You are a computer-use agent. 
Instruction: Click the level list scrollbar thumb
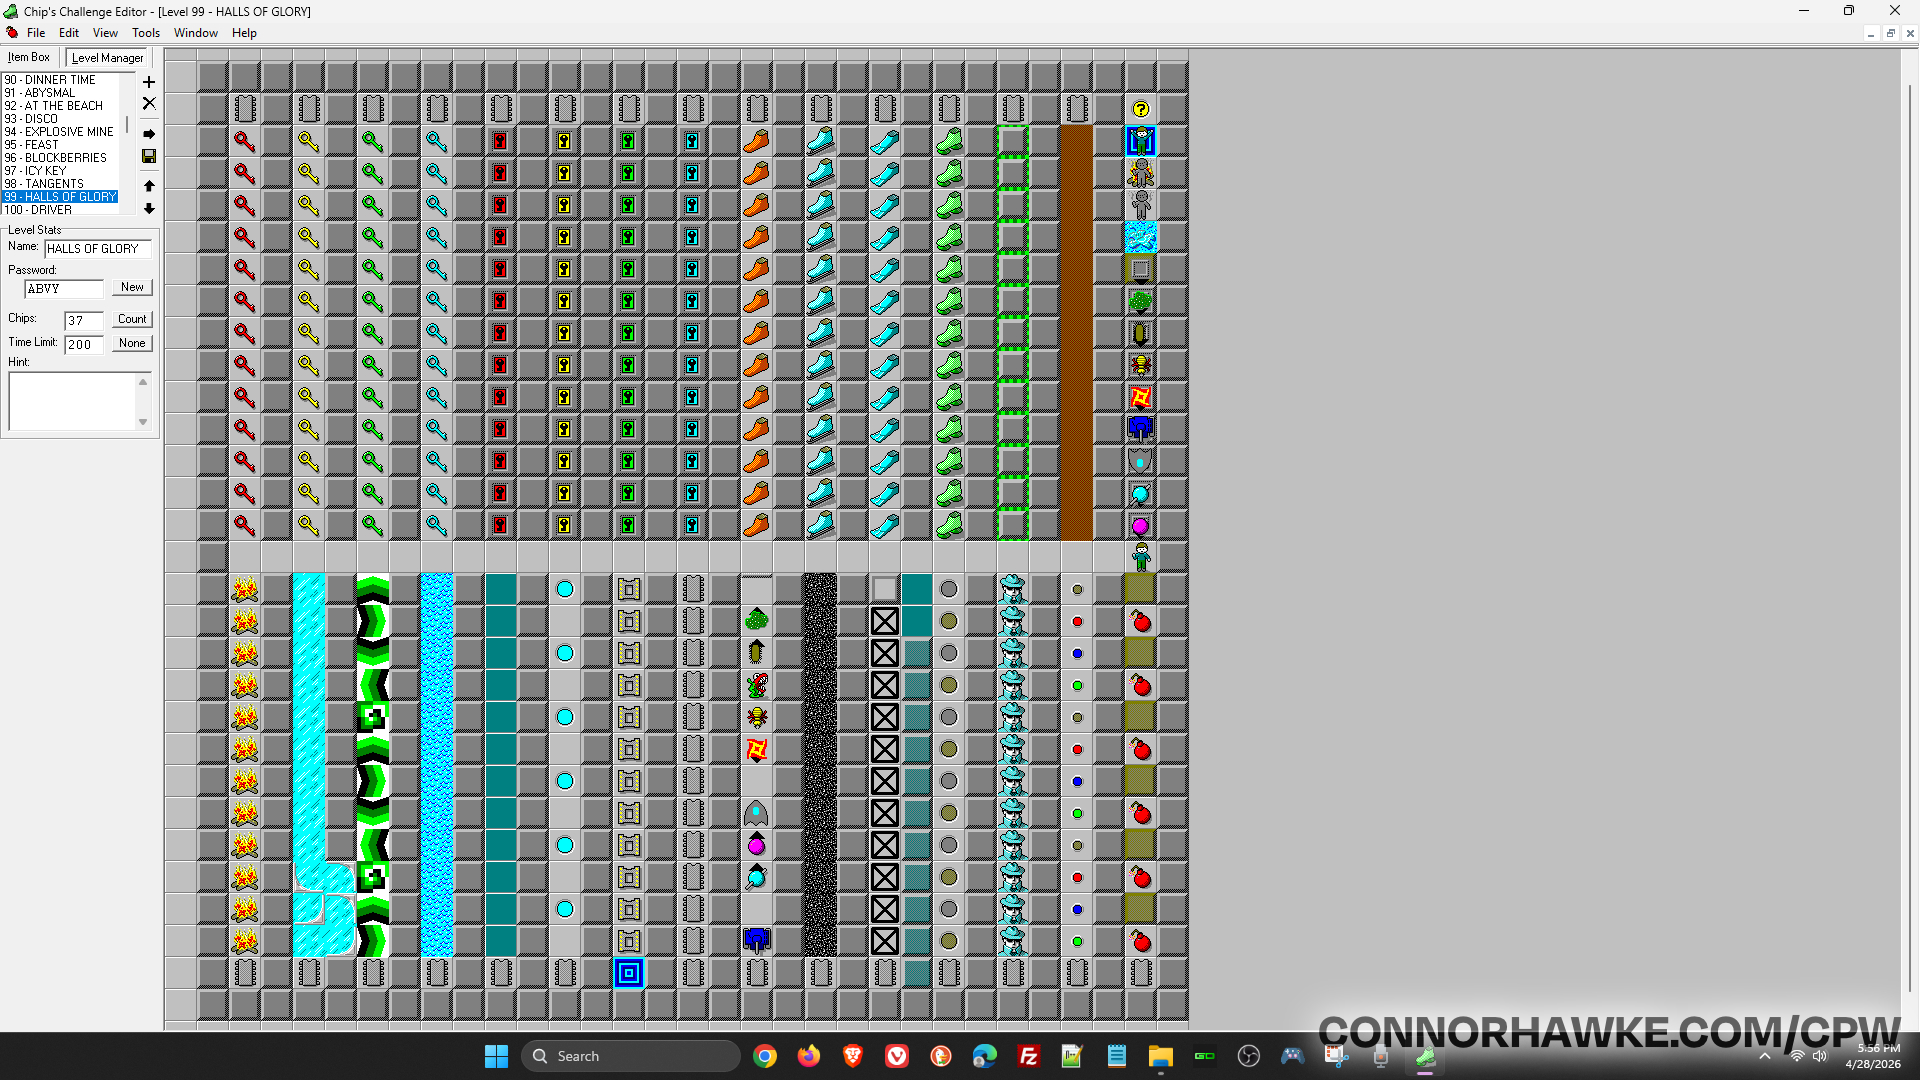pyautogui.click(x=128, y=125)
